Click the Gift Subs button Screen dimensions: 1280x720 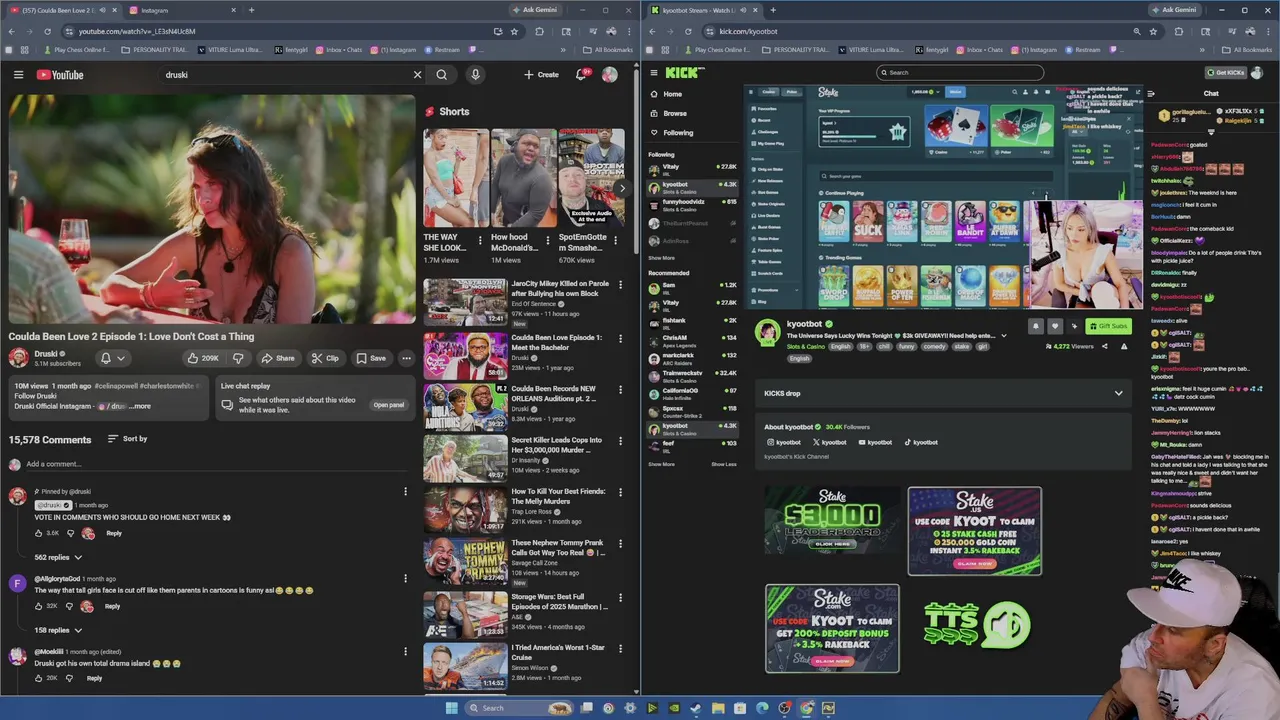click(1108, 326)
